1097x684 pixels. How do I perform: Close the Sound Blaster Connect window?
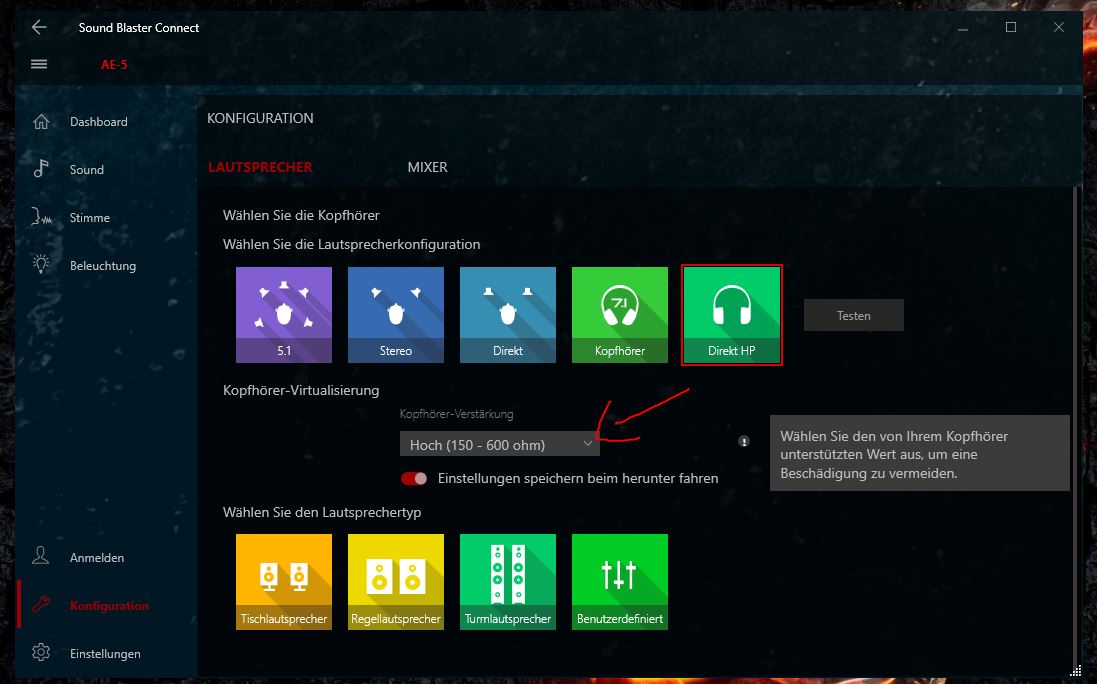[x=1059, y=27]
